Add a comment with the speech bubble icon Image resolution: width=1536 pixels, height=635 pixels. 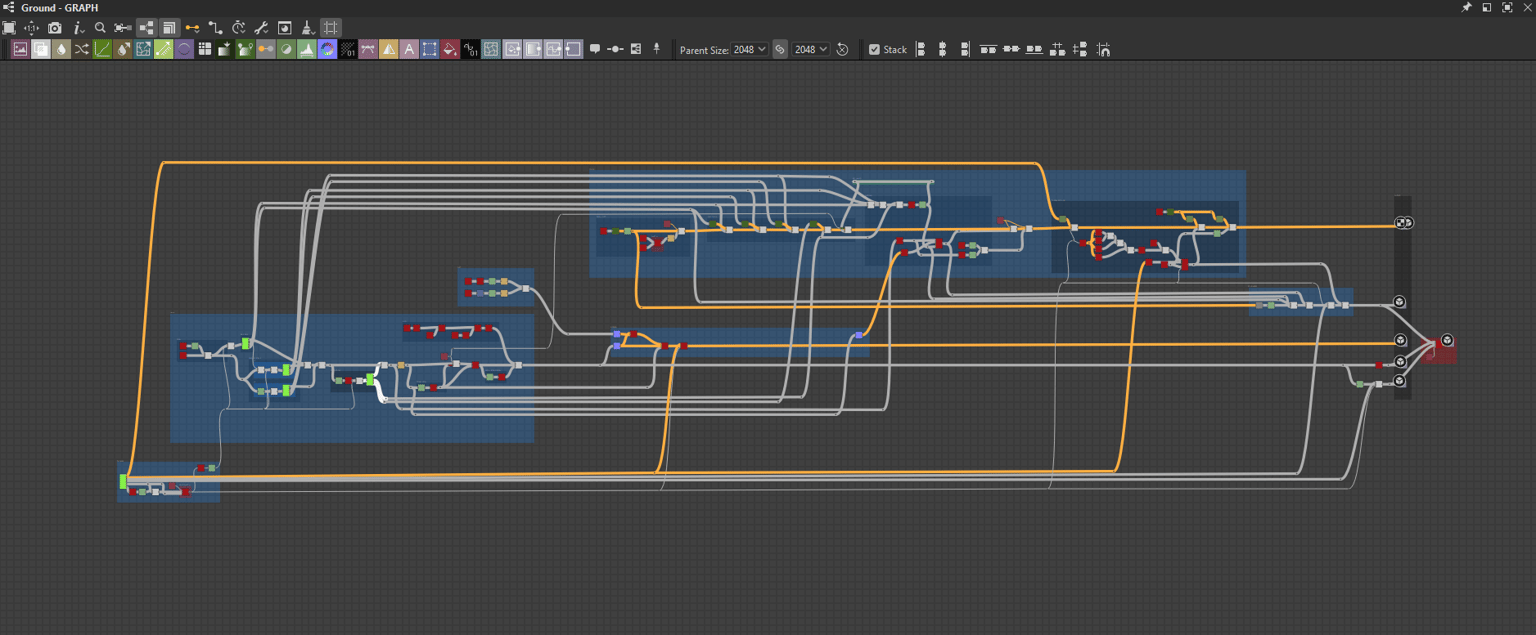[x=595, y=49]
